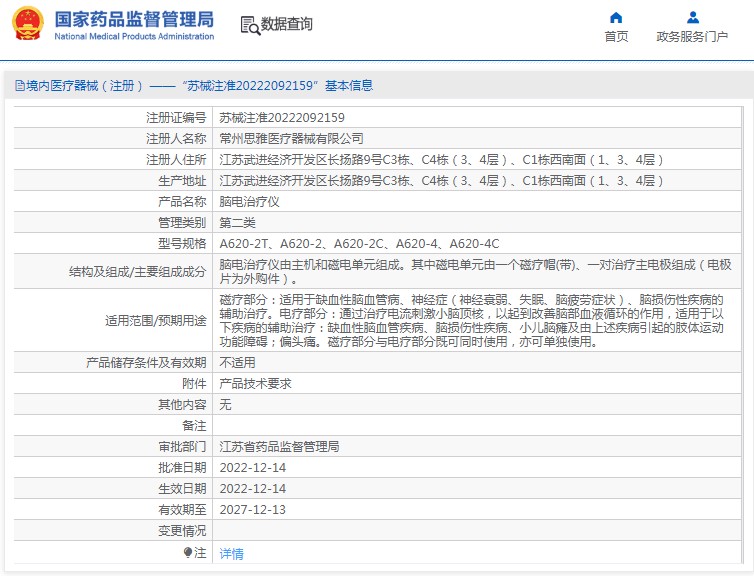Click the 审批部门 row label
The image size is (754, 576).
[x=182, y=447]
